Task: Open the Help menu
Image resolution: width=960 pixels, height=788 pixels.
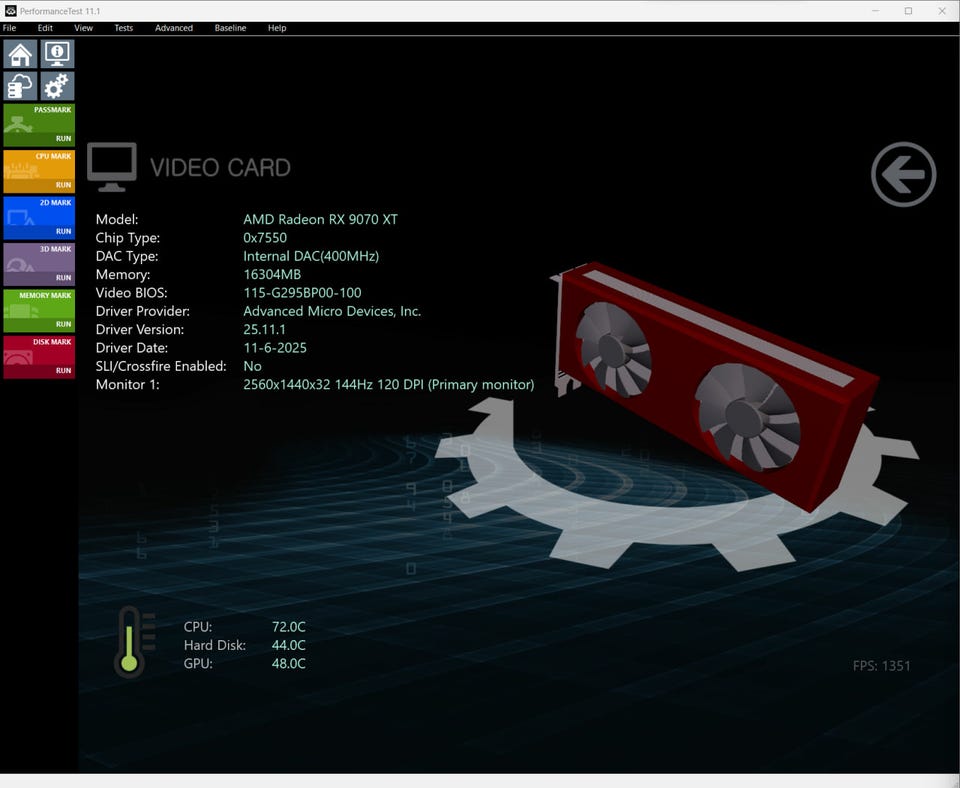Action: pos(277,28)
